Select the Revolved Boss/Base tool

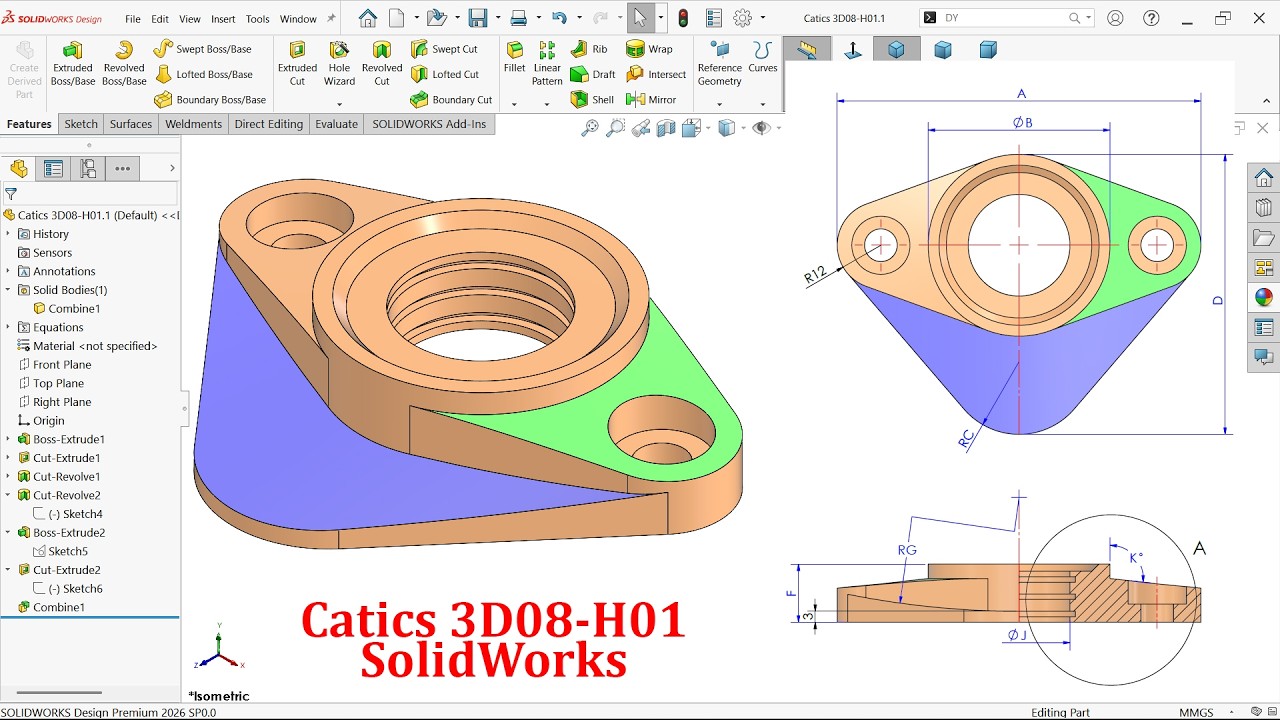[x=124, y=64]
